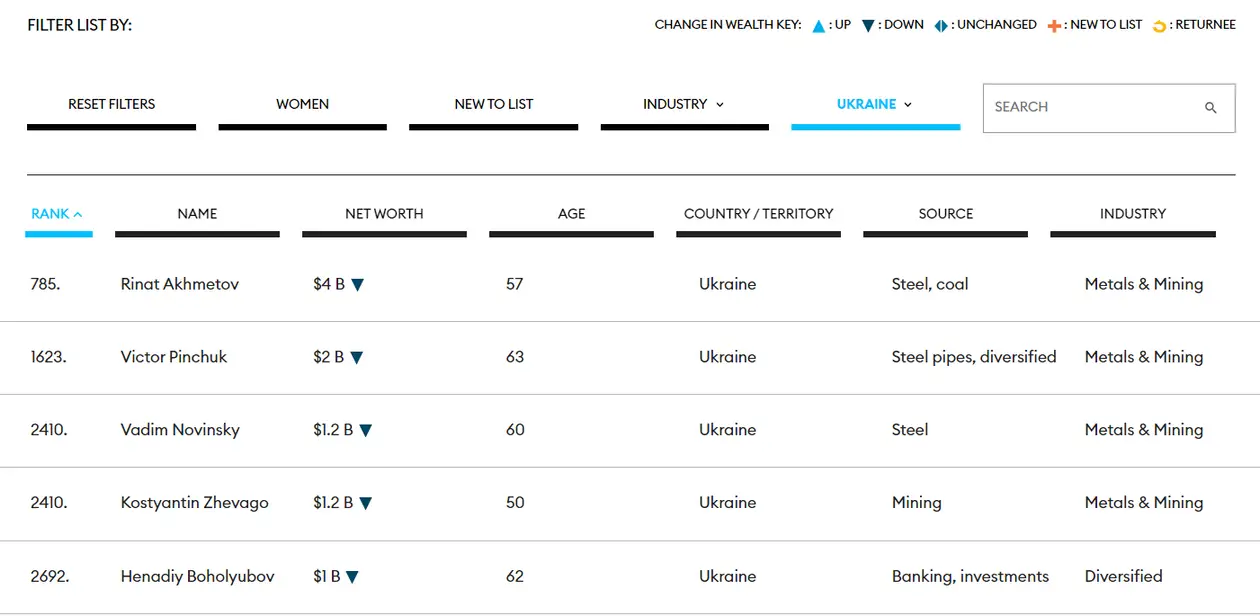Click the blue Up triangle in key

tap(819, 26)
